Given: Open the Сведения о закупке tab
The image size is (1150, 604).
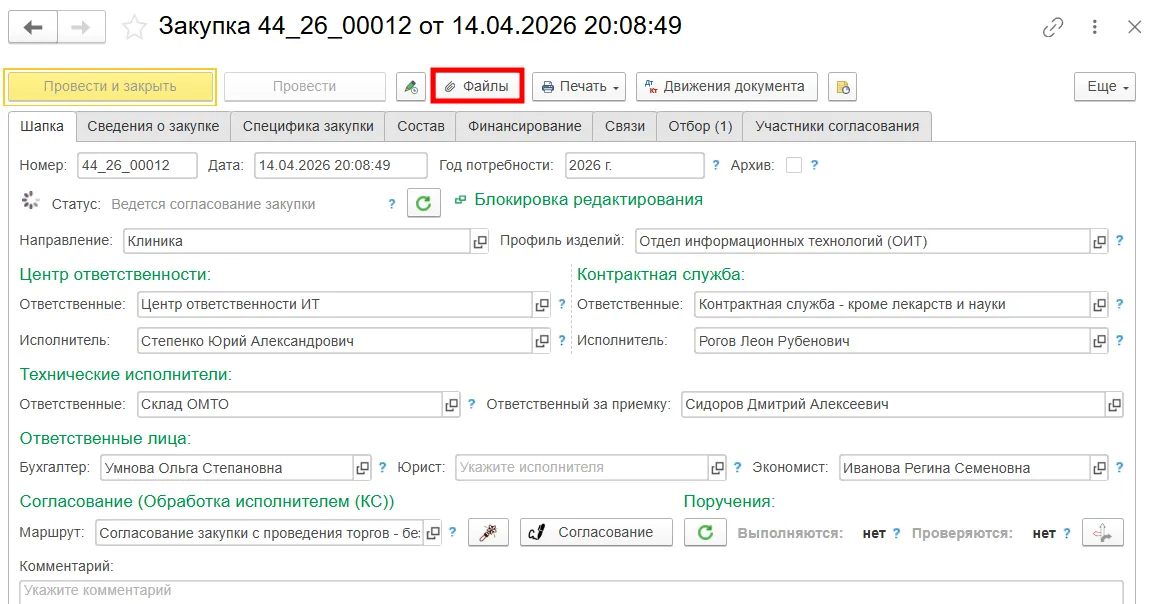Looking at the screenshot, I should coord(153,126).
